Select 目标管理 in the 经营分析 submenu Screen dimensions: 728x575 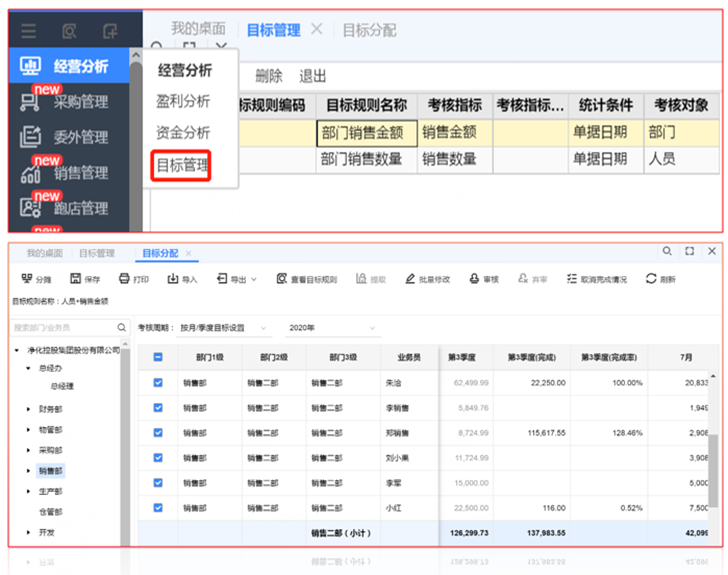(x=182, y=164)
